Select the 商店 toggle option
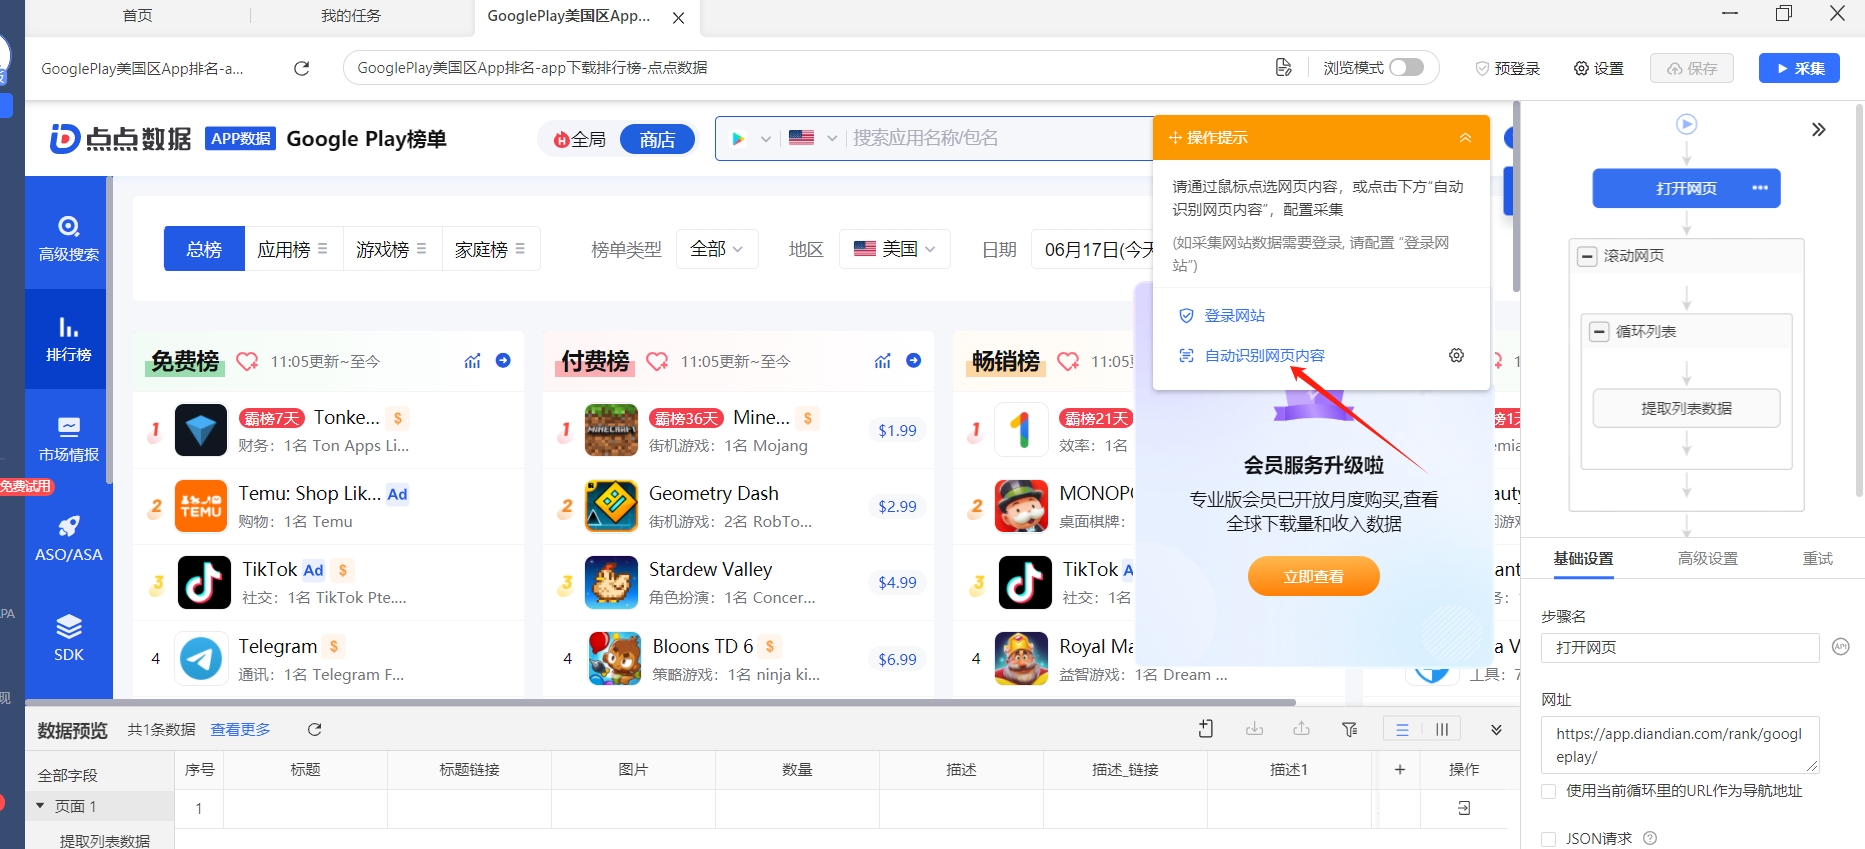Viewport: 1865px width, 849px height. tap(657, 140)
